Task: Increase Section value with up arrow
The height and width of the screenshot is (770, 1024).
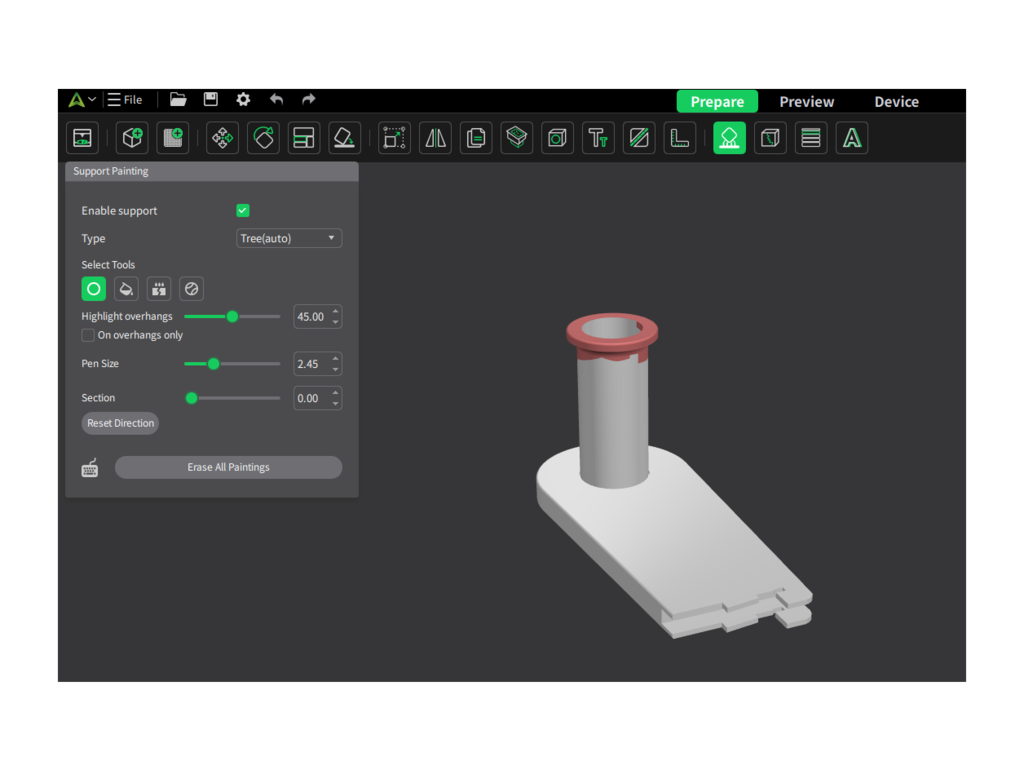Action: coord(336,393)
